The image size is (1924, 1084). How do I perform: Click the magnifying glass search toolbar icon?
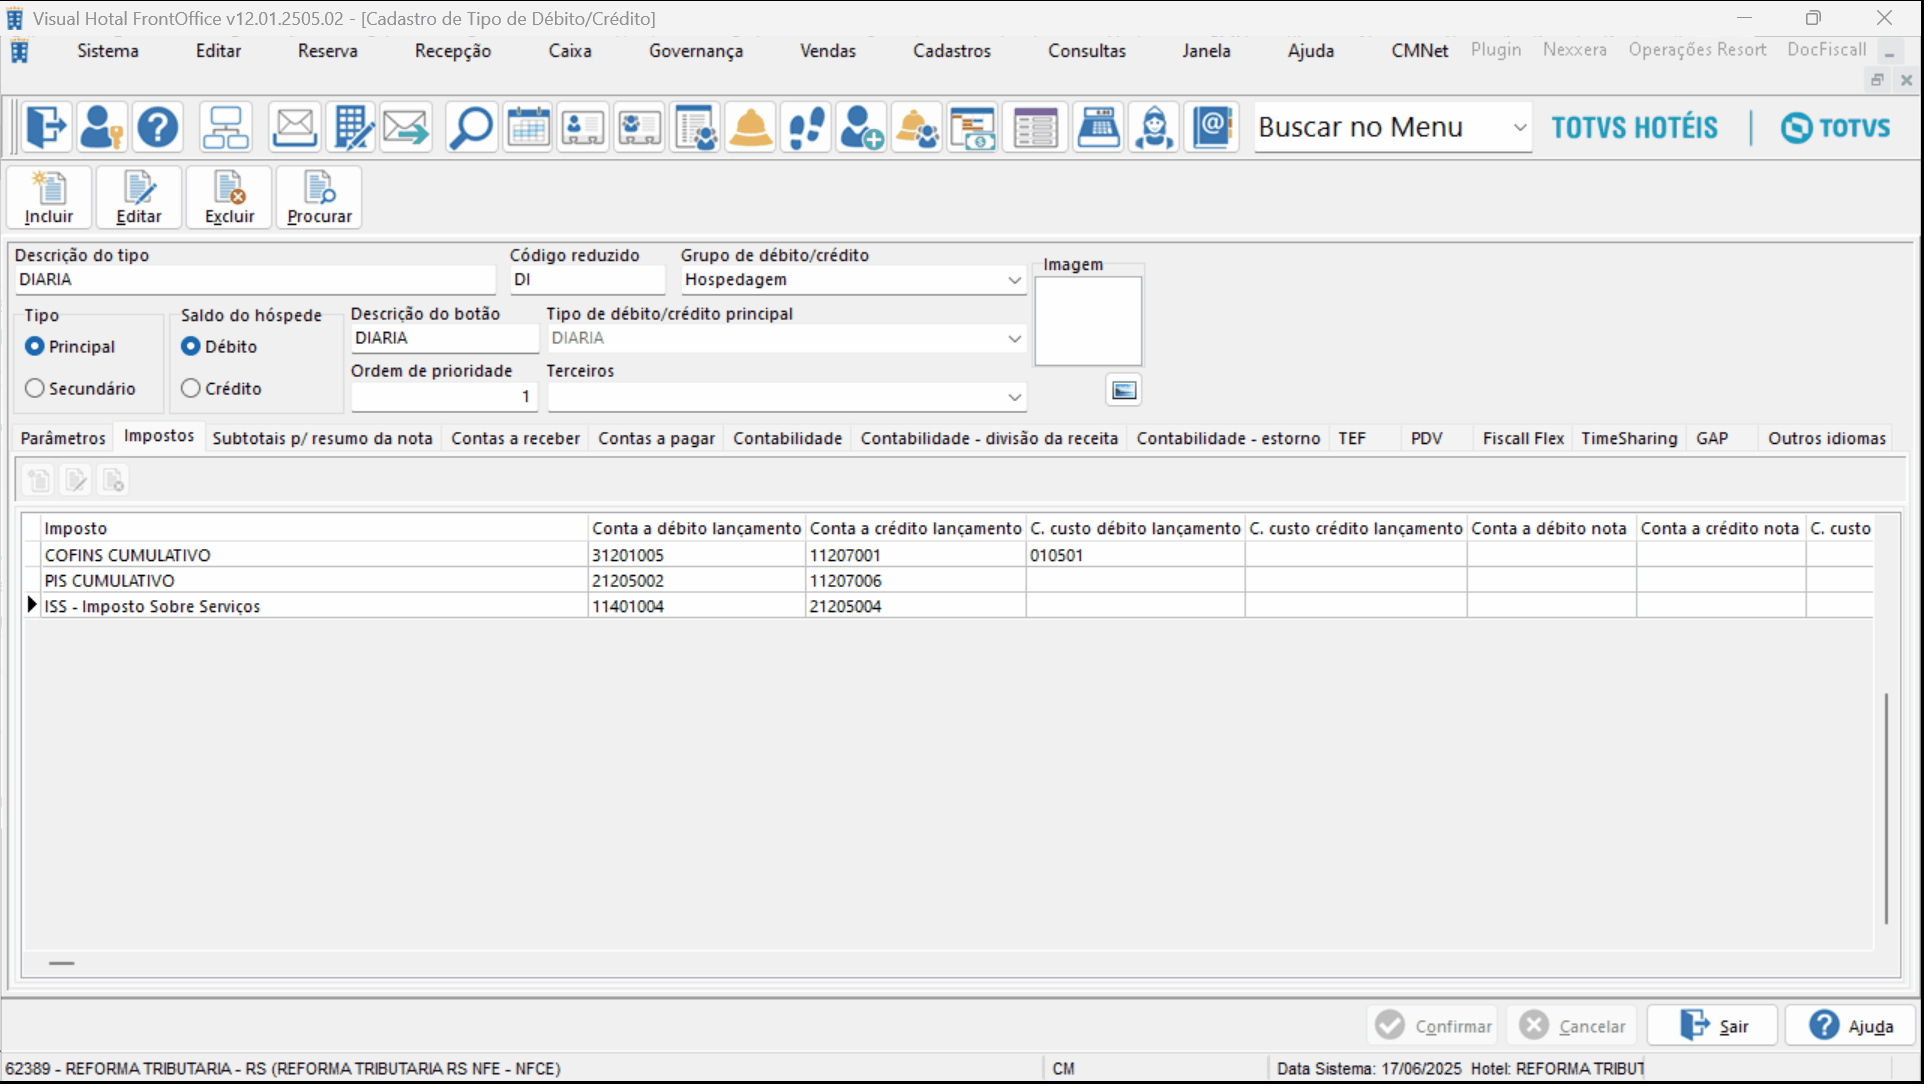[x=470, y=128]
